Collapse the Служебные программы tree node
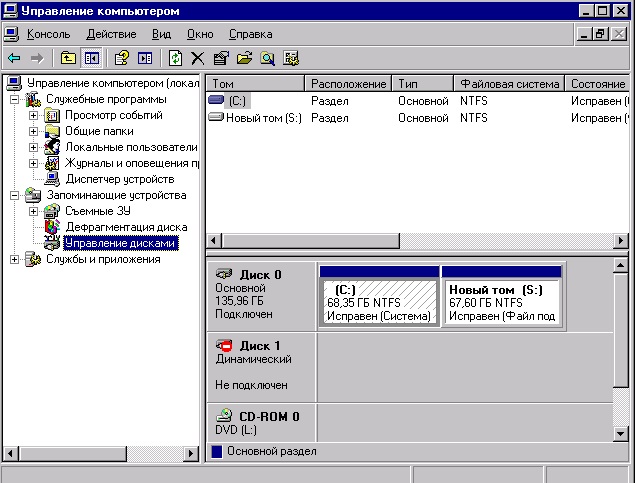The height and width of the screenshot is (483, 635). (x=15, y=99)
